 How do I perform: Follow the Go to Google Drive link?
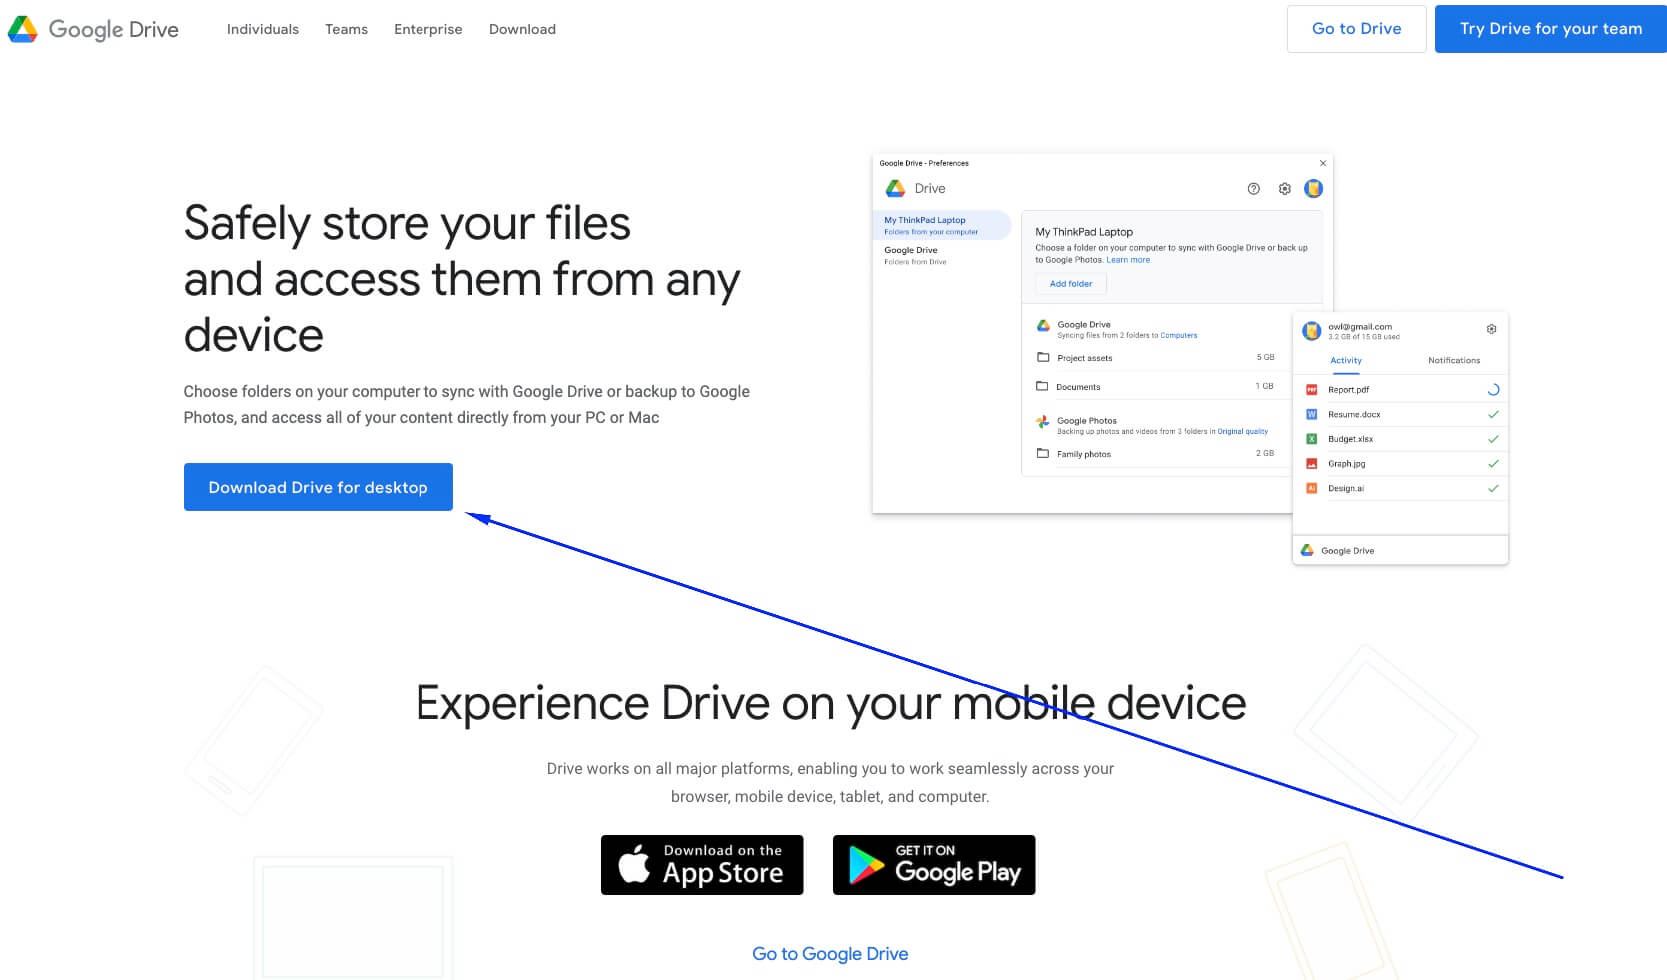[830, 954]
